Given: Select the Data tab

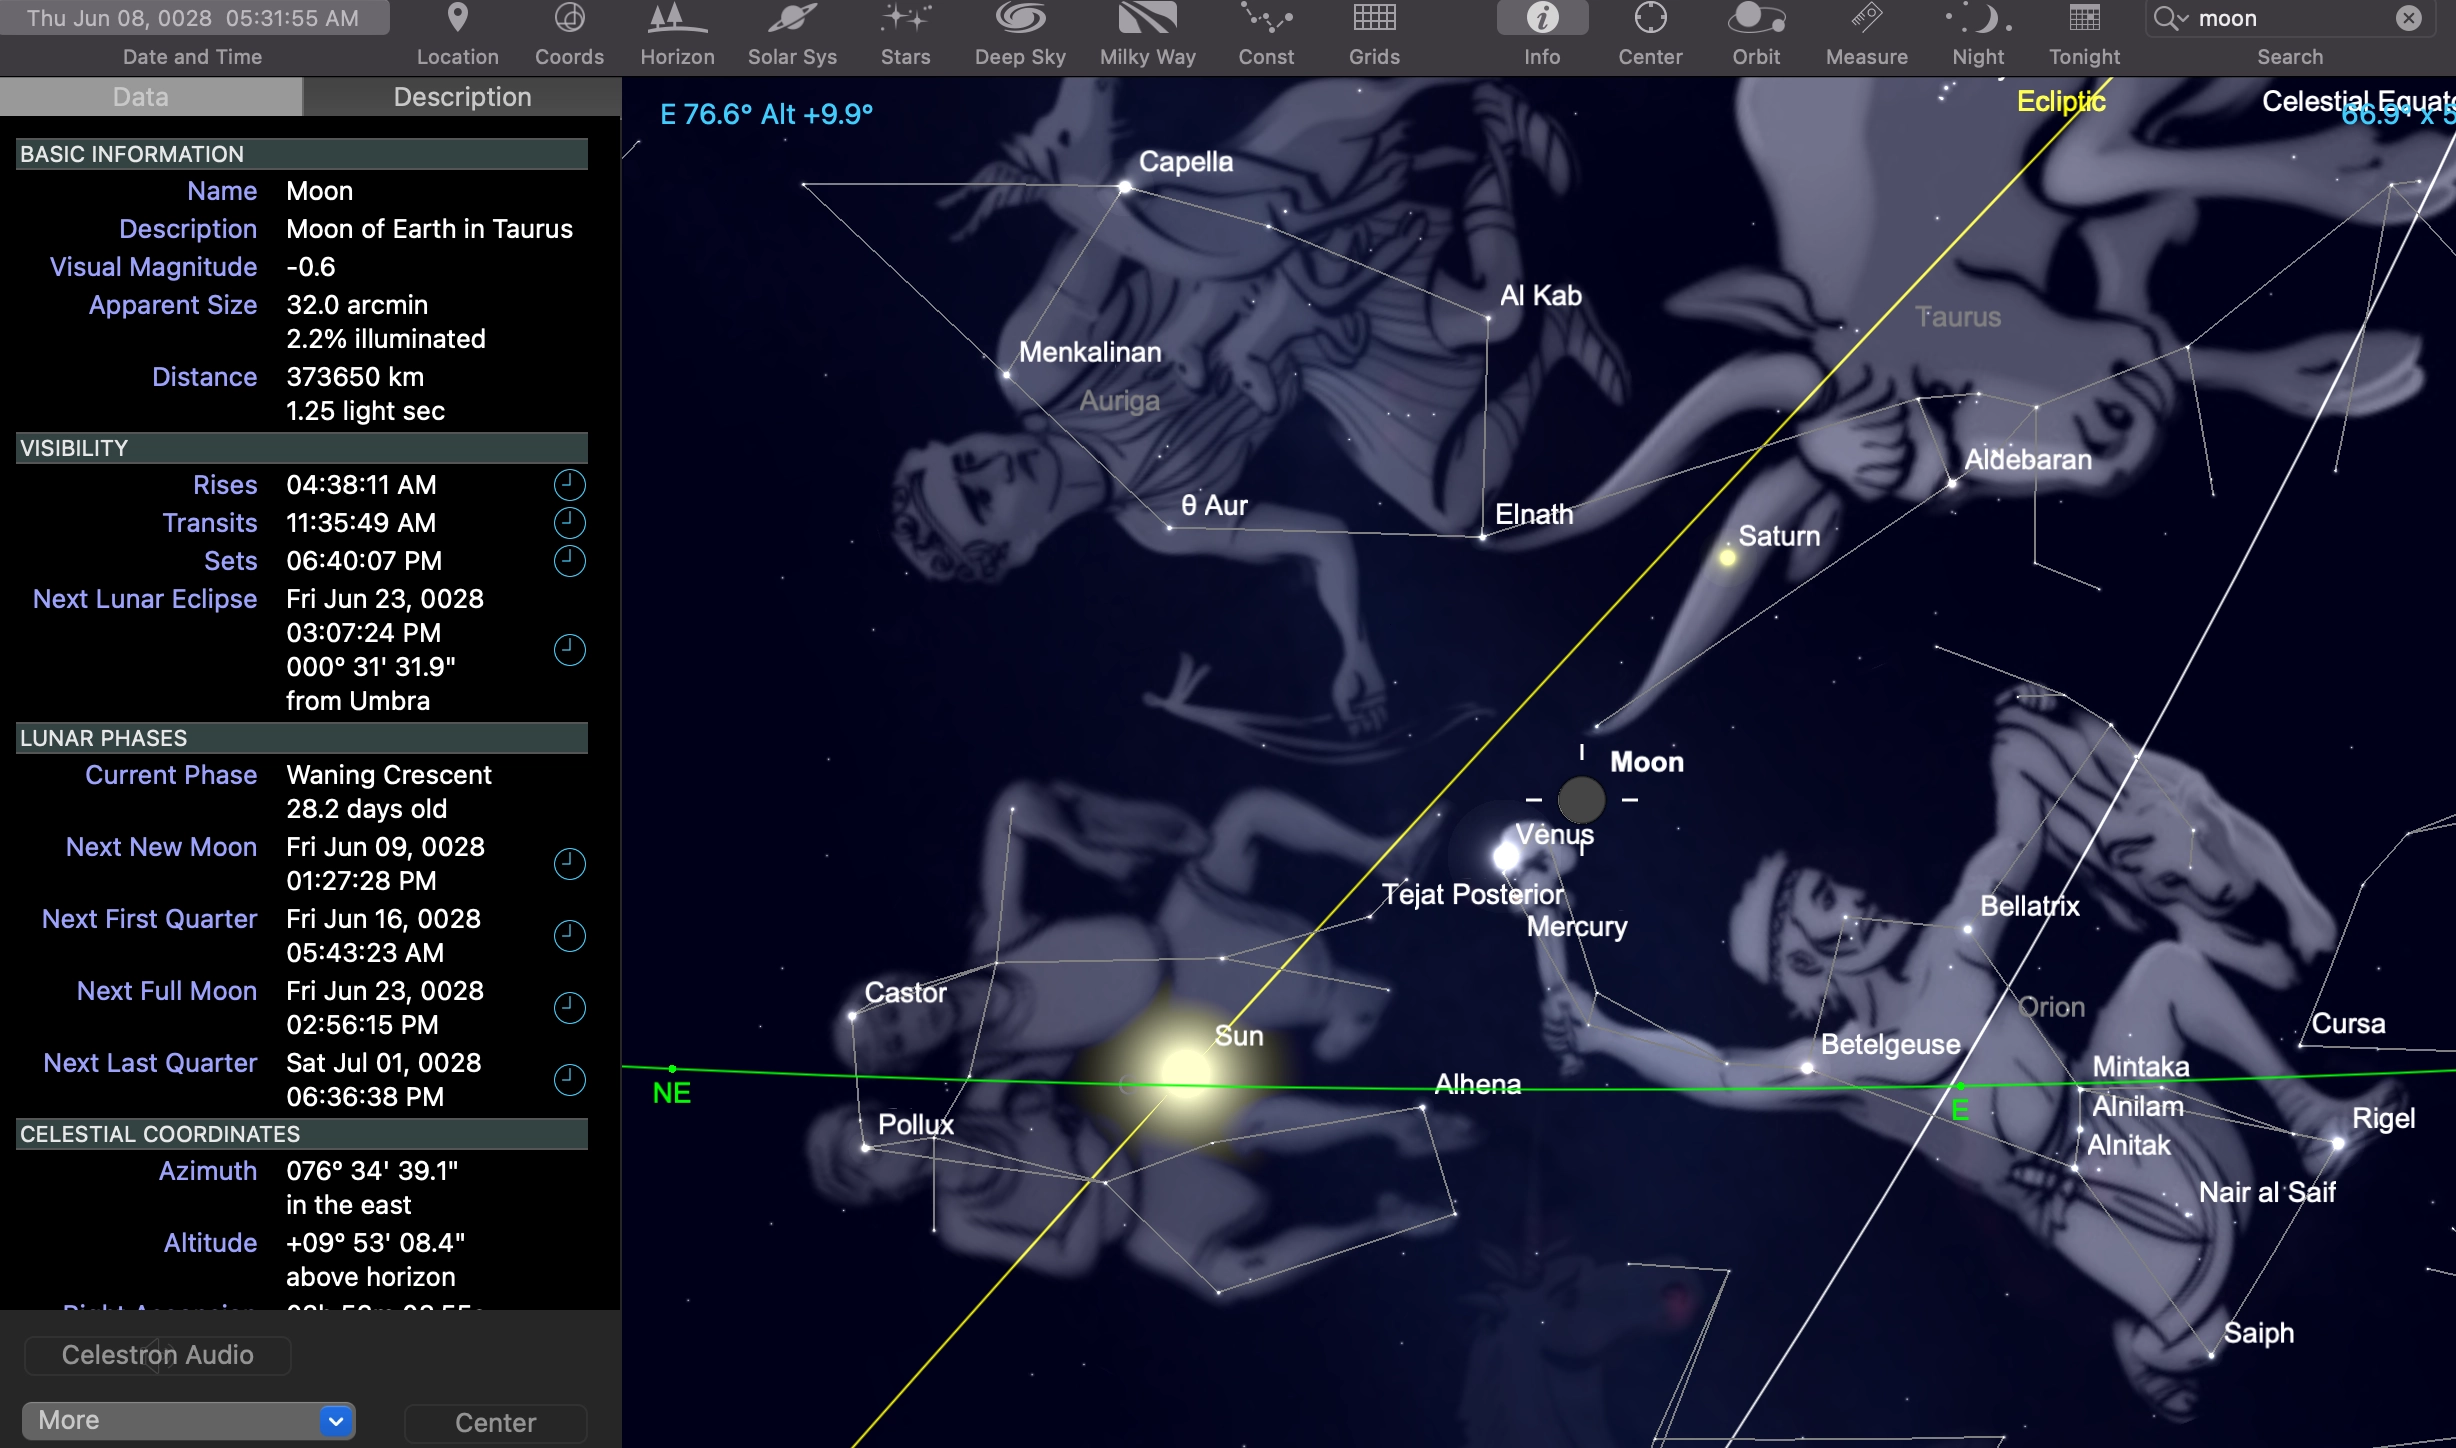Looking at the screenshot, I should coord(141,97).
